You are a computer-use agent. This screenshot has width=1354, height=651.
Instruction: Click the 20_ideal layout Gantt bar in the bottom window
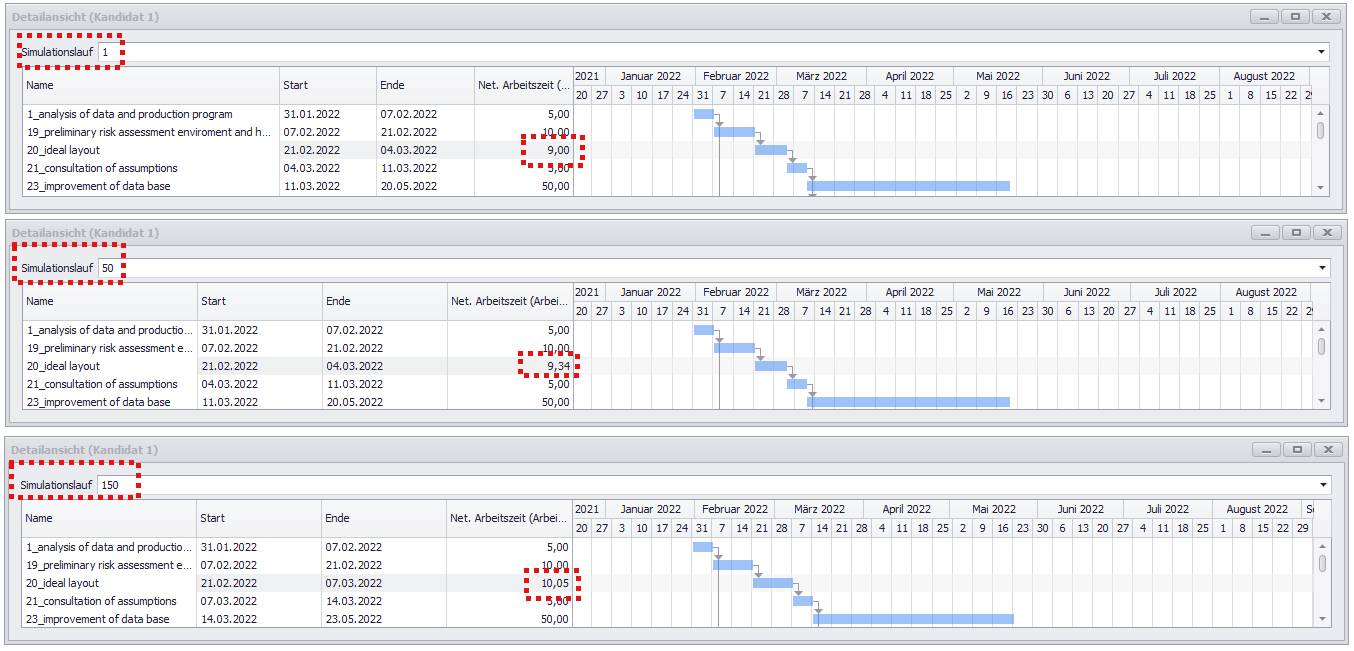[772, 583]
